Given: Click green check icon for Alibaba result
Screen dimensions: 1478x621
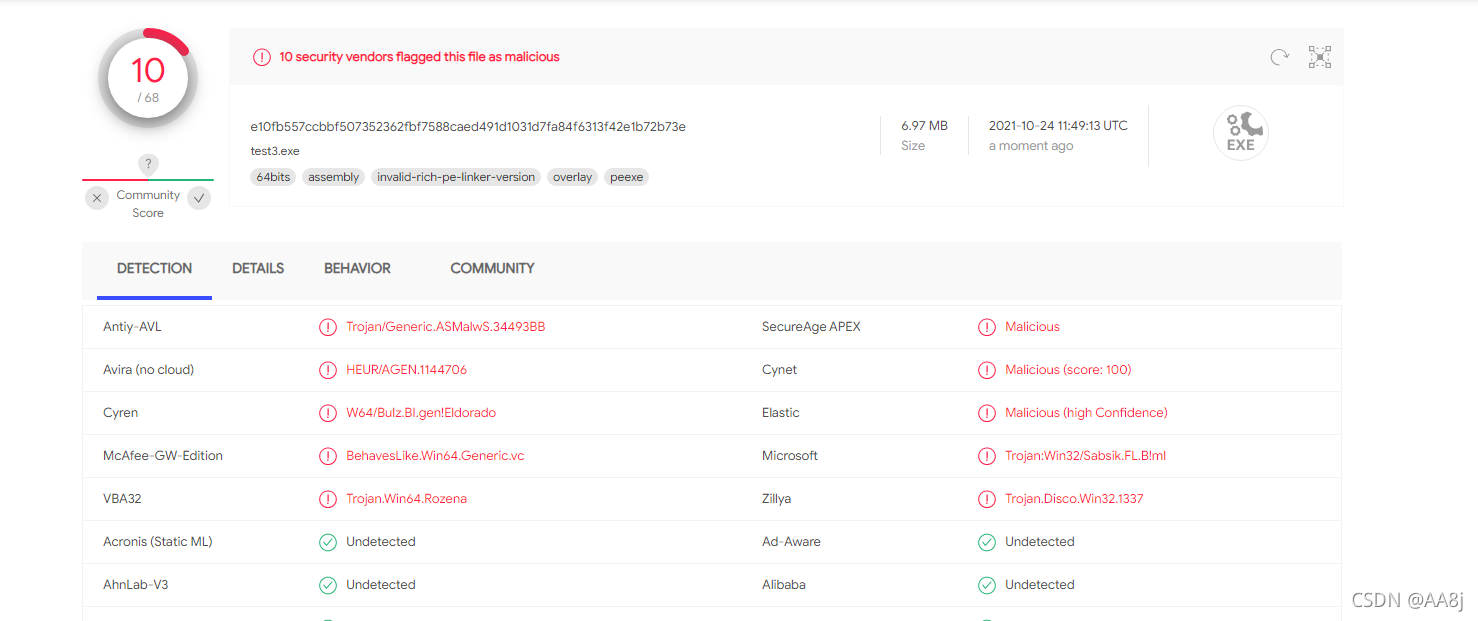Looking at the screenshot, I should point(987,585).
